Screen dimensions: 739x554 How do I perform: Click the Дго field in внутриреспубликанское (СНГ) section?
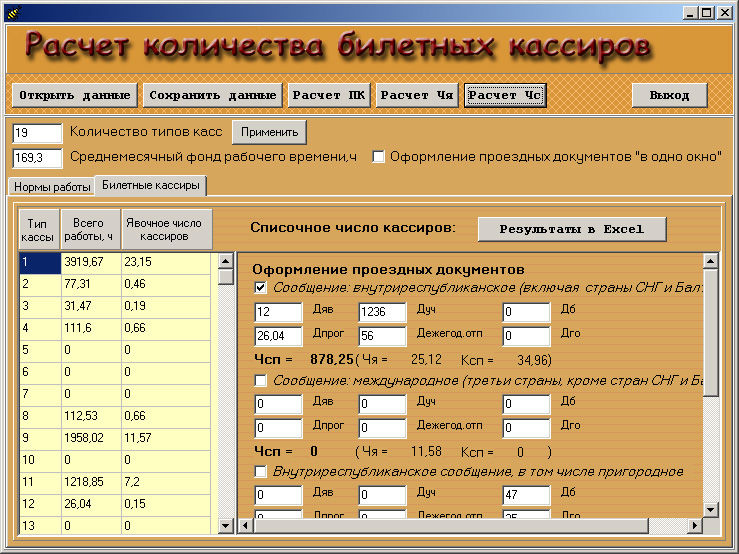tap(526, 336)
